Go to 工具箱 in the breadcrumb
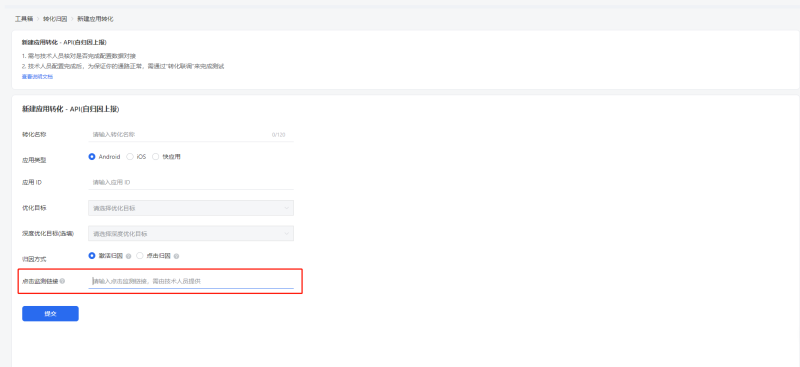 point(24,19)
